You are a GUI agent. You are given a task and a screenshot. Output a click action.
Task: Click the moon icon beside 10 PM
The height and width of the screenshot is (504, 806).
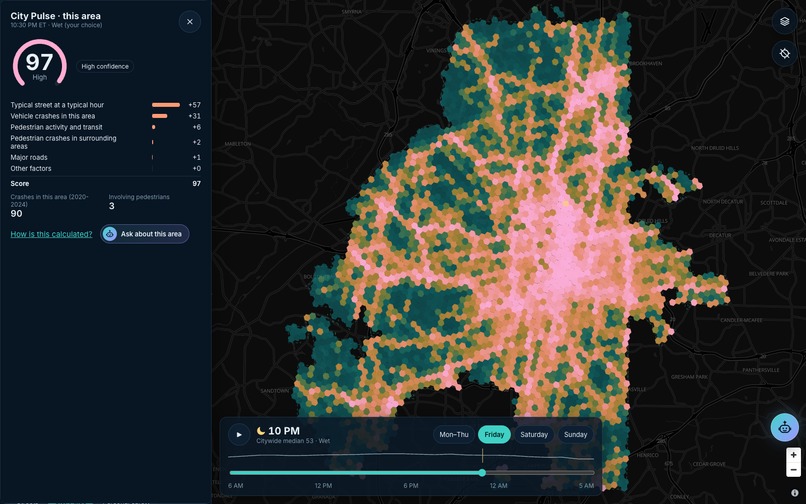(x=261, y=431)
